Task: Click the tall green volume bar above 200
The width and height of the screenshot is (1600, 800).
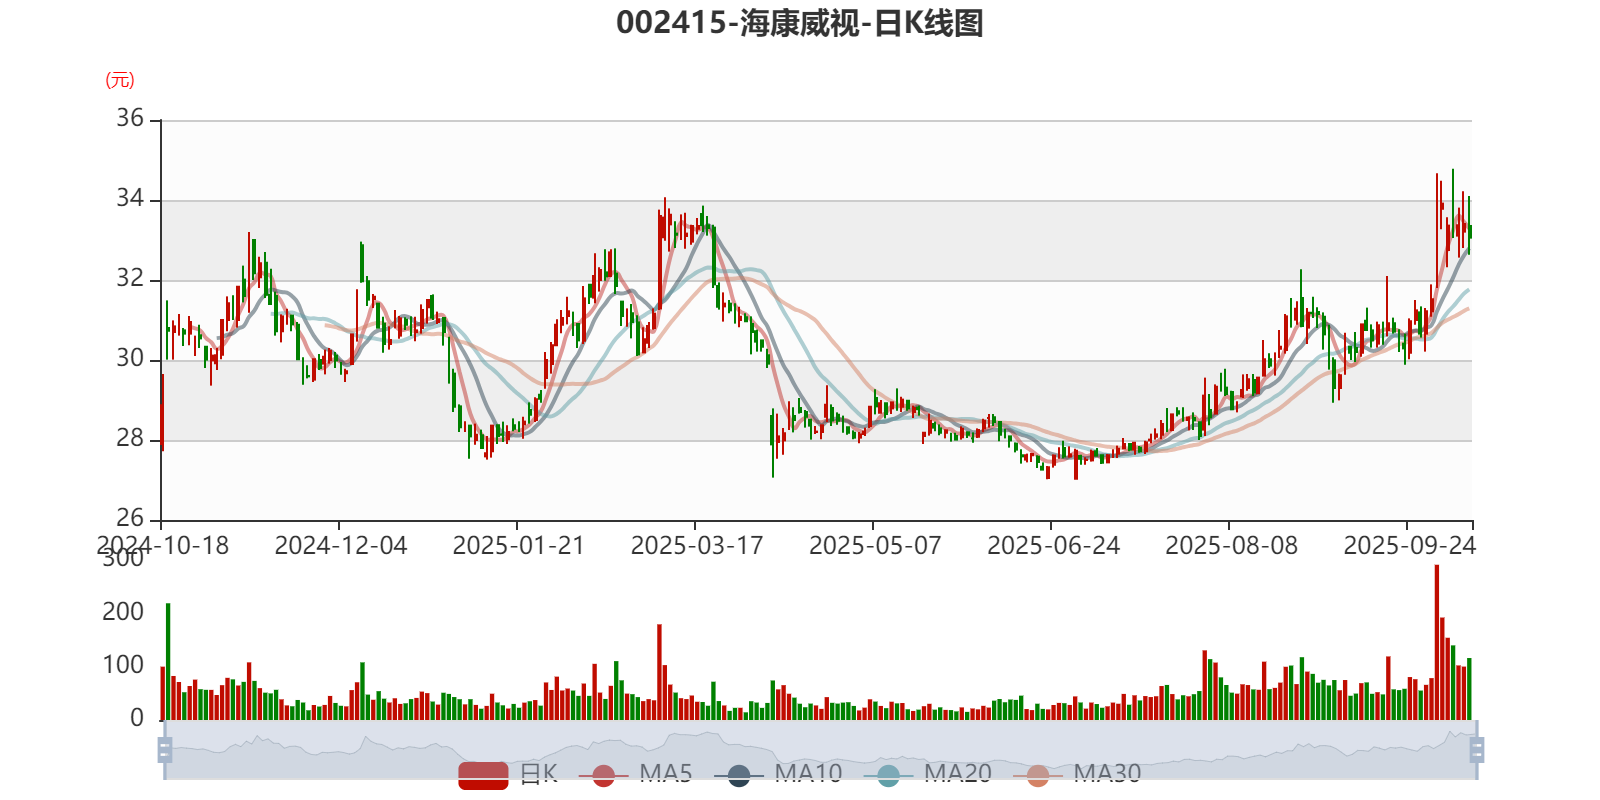Action: [168, 661]
